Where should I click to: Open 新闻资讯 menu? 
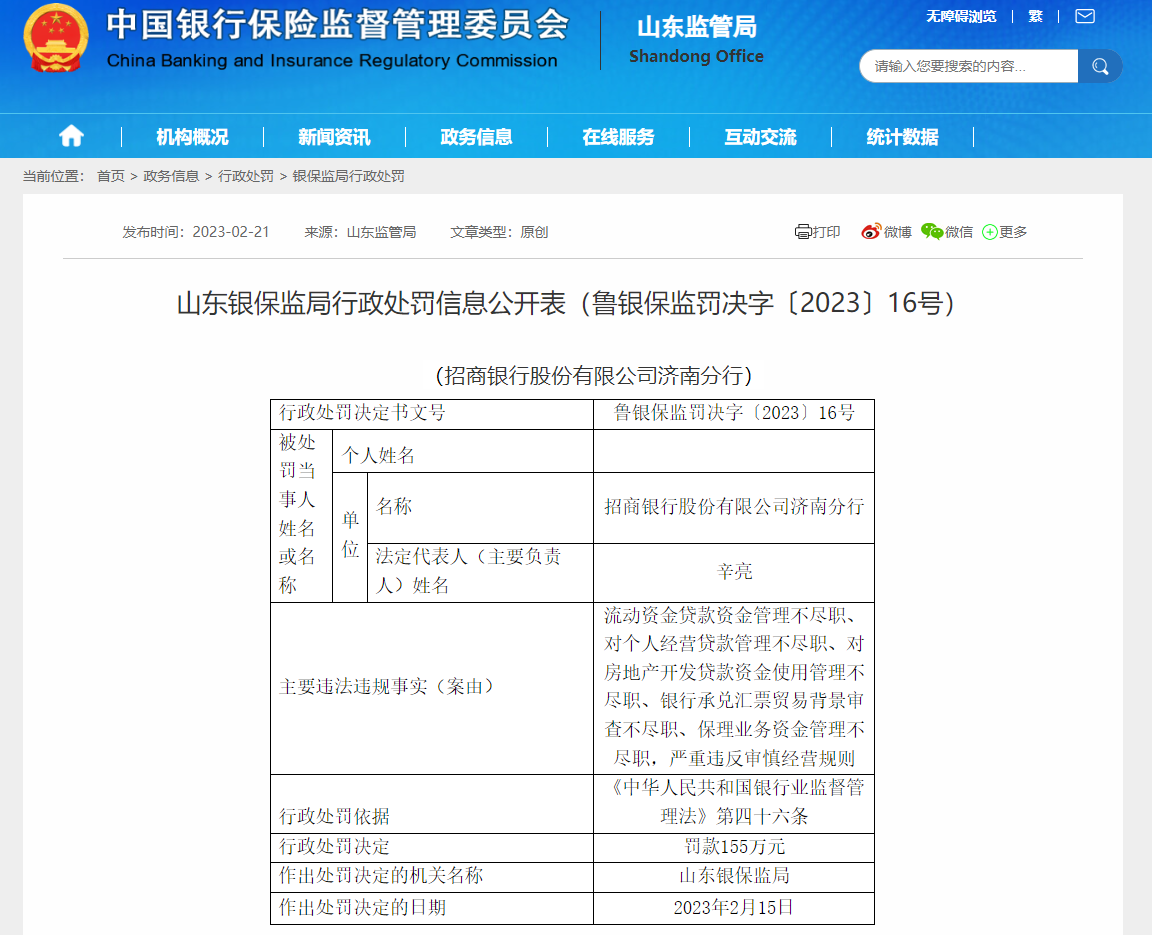[334, 137]
